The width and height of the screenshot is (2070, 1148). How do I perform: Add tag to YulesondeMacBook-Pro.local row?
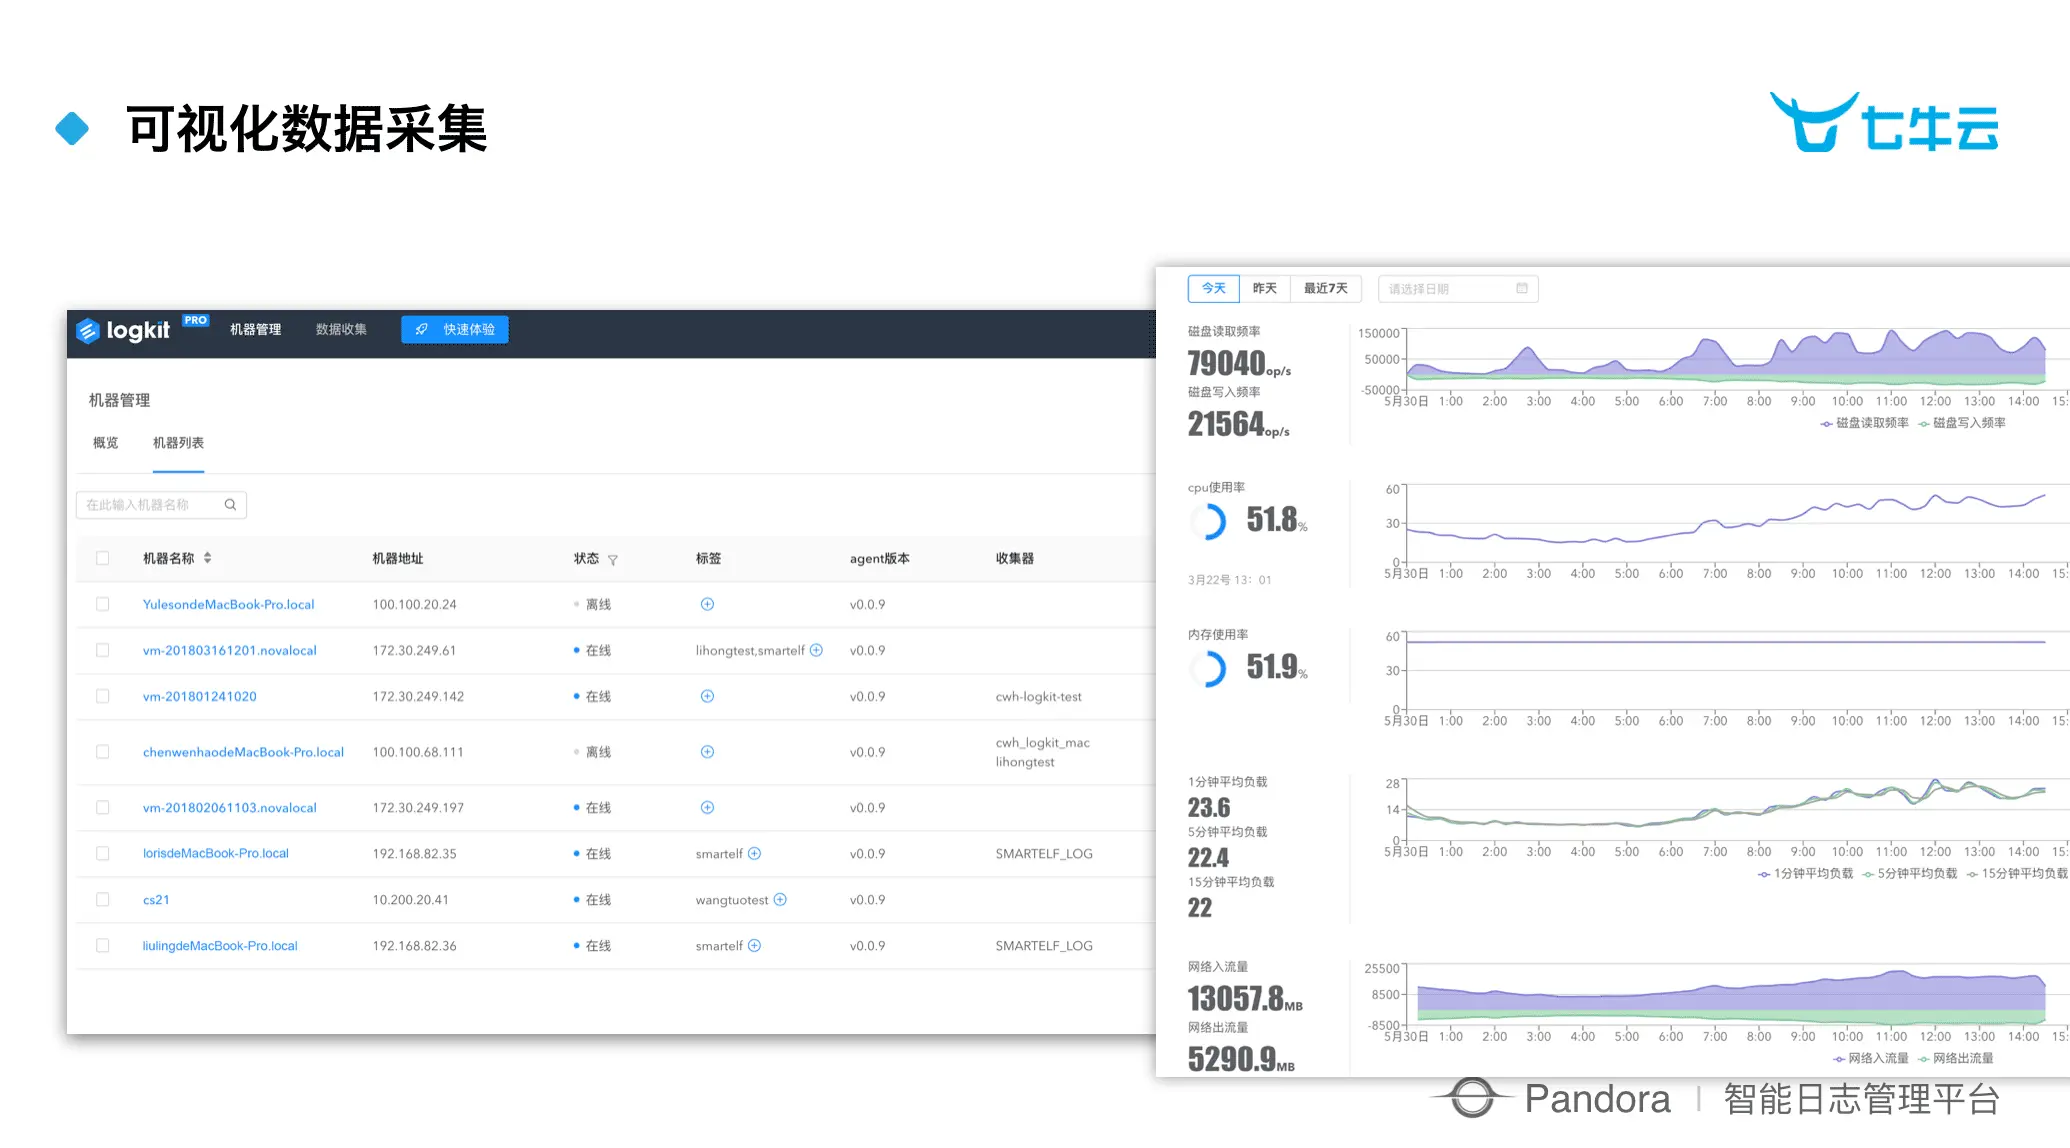[x=707, y=604]
